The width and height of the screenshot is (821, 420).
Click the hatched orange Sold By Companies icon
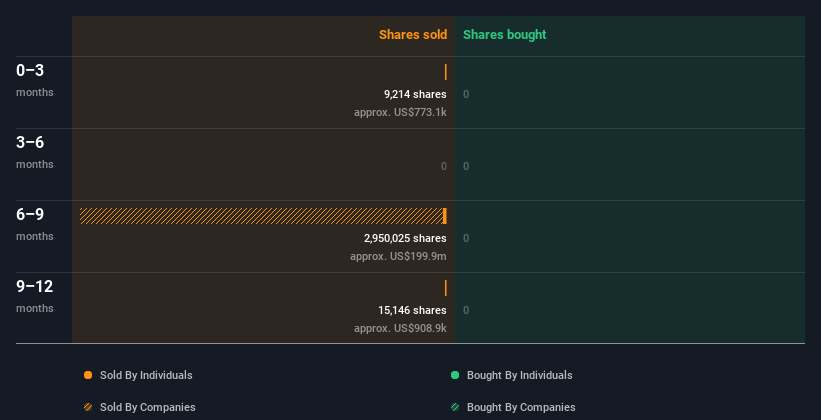88,407
